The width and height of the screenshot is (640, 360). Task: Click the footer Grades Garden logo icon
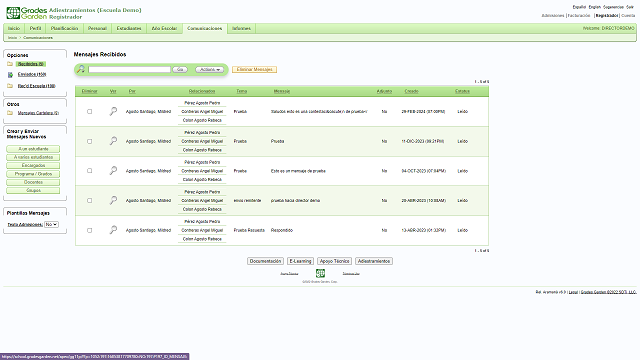click(x=320, y=273)
